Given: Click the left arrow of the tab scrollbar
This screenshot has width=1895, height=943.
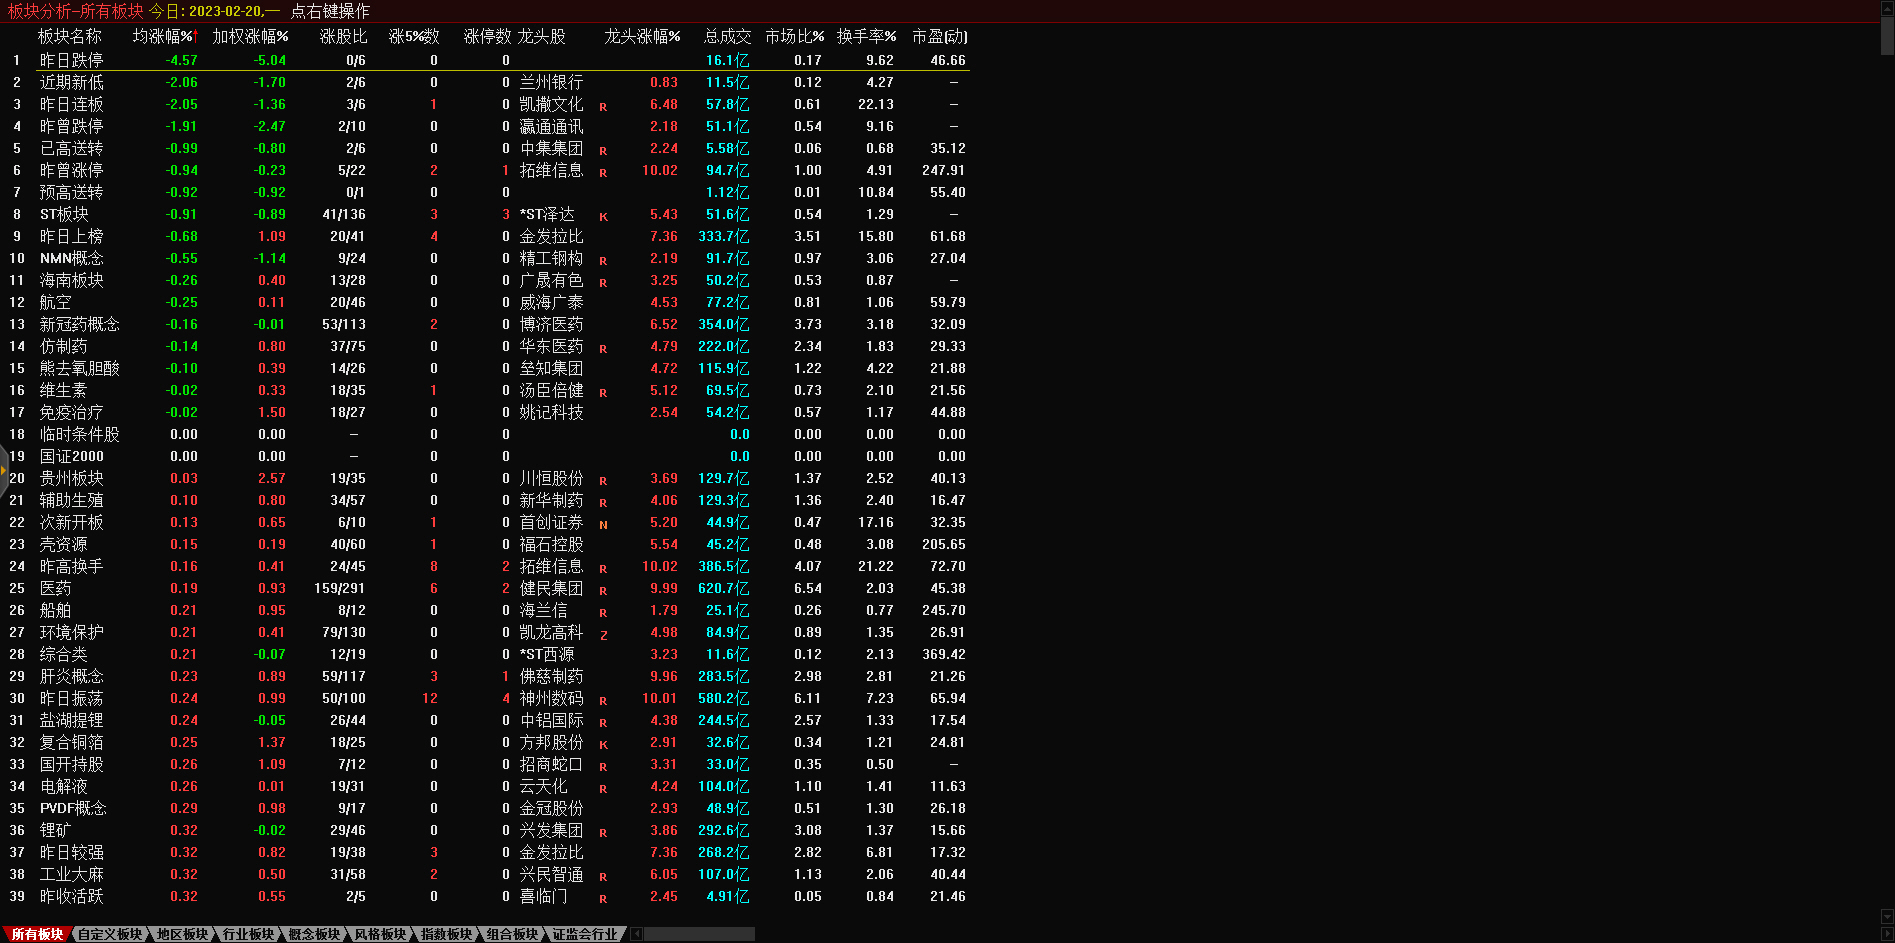Looking at the screenshot, I should [637, 934].
